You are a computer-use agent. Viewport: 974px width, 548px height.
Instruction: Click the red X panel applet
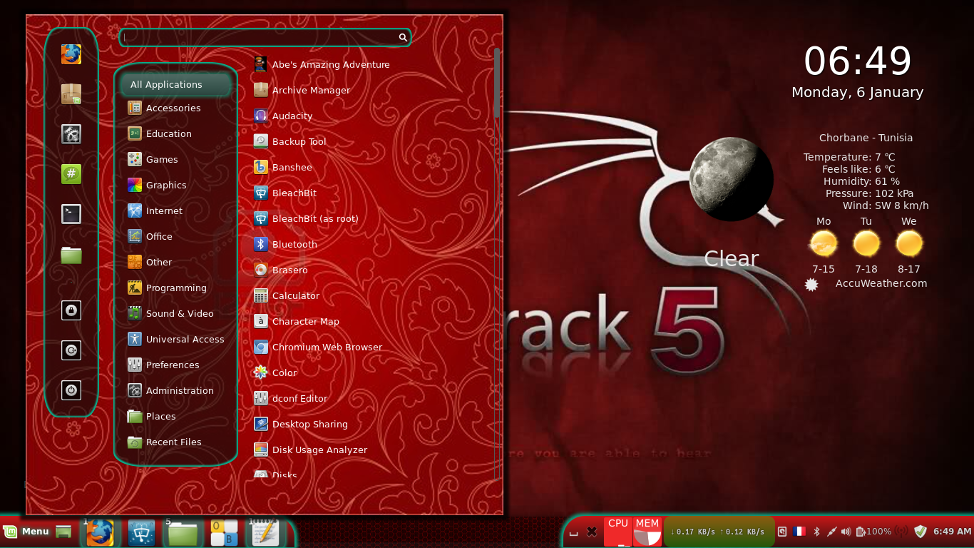(592, 532)
